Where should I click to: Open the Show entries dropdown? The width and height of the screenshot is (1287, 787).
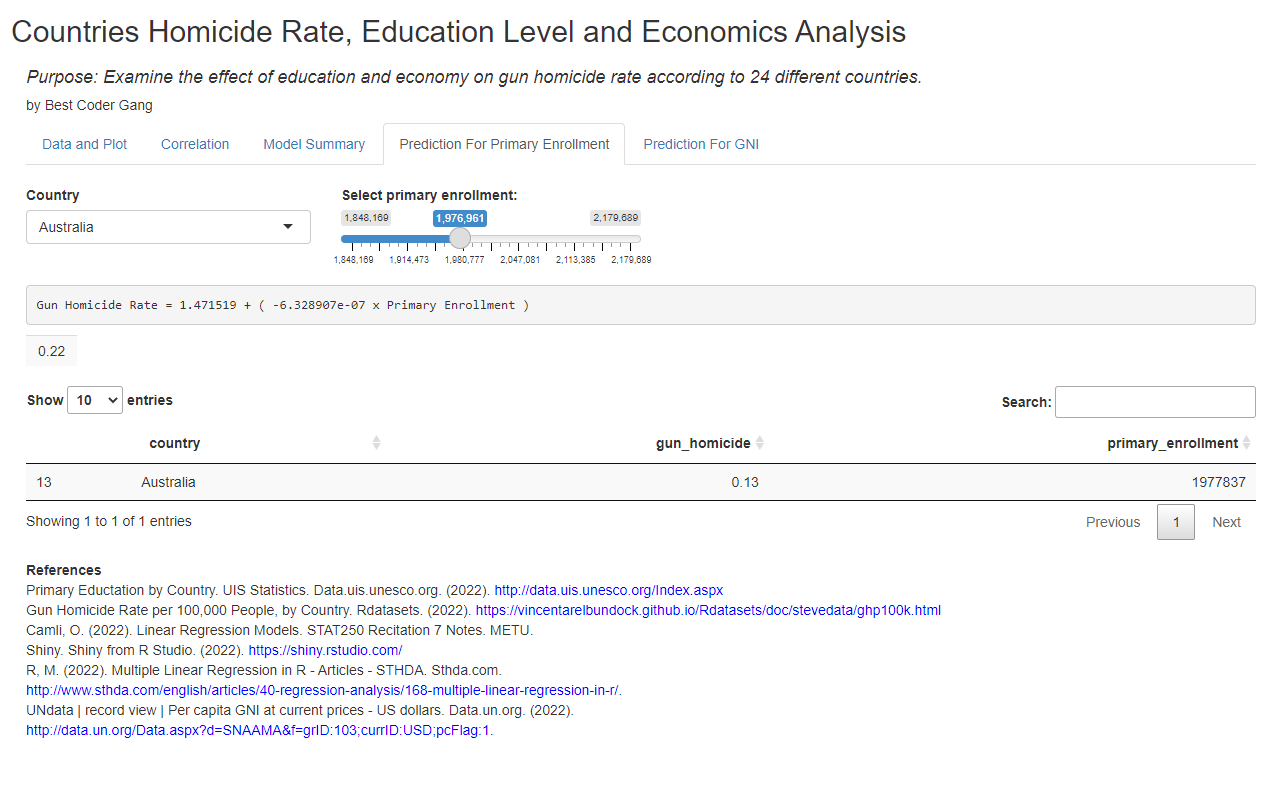point(94,399)
